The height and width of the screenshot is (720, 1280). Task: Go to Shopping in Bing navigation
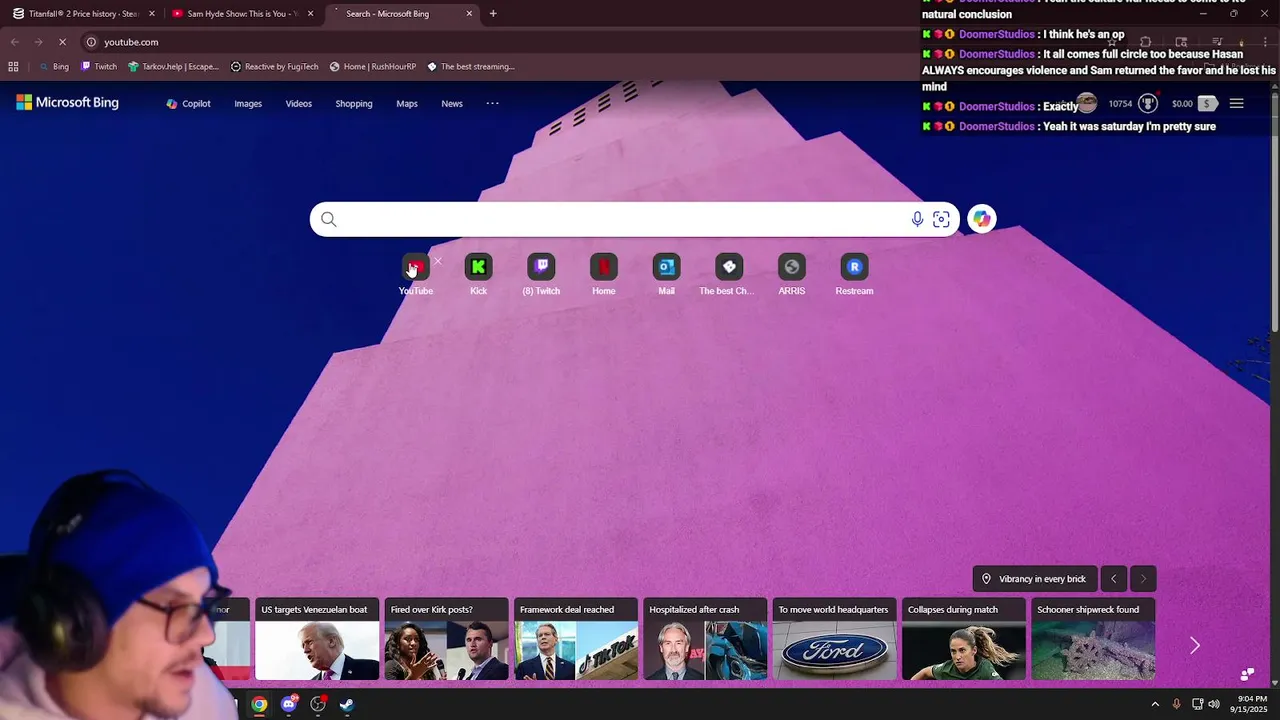pos(354,104)
